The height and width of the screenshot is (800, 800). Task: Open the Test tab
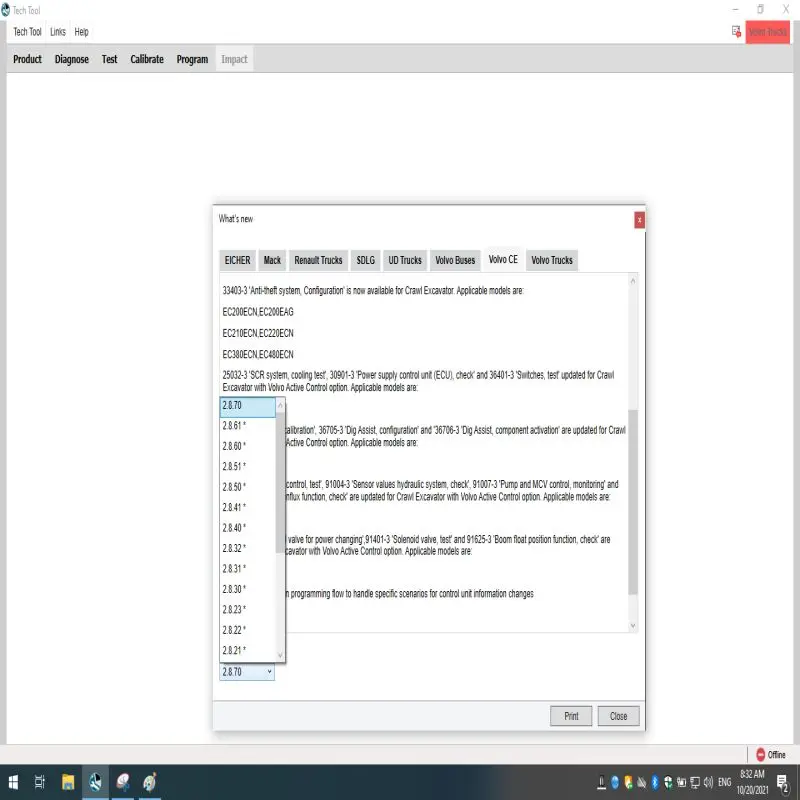(109, 59)
